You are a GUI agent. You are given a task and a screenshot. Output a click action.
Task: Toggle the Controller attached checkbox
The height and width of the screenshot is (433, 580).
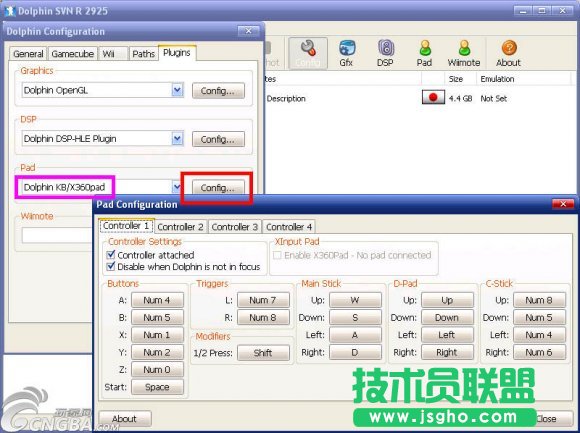(x=111, y=255)
